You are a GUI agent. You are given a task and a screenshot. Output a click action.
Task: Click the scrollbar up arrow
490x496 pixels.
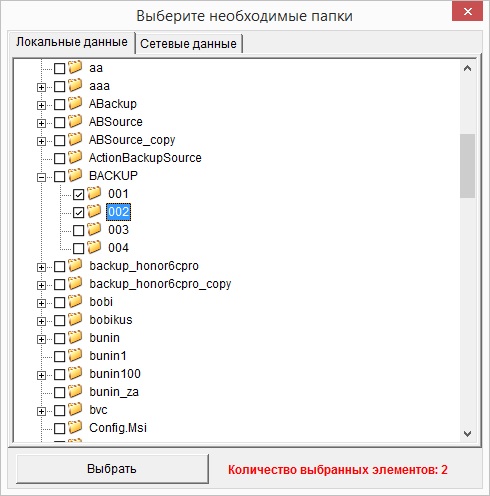pos(467,68)
